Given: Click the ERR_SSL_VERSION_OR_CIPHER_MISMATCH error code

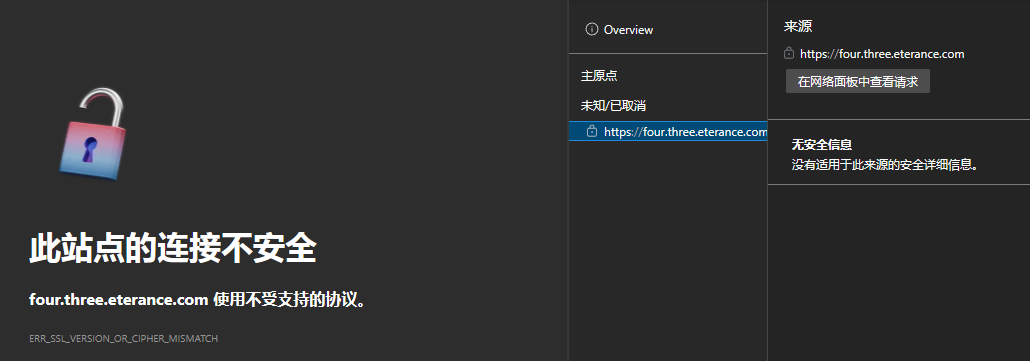Looking at the screenshot, I should coord(123,339).
